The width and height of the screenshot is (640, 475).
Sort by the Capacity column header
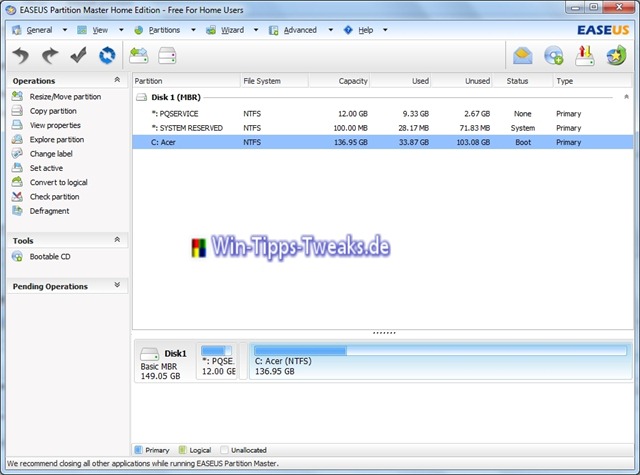(339, 81)
